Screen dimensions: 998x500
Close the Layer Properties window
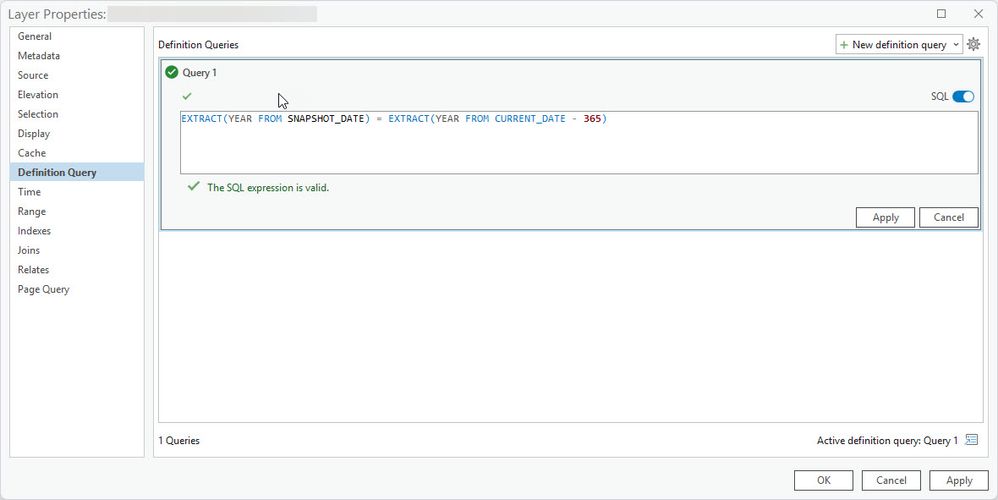[x=978, y=14]
